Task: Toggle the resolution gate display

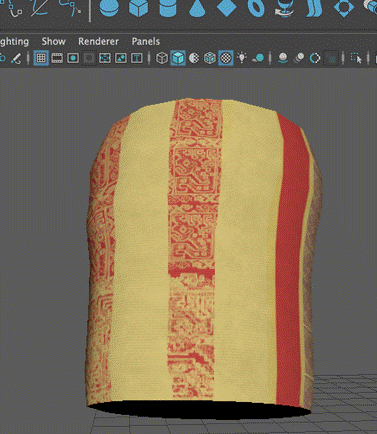Action: click(73, 58)
